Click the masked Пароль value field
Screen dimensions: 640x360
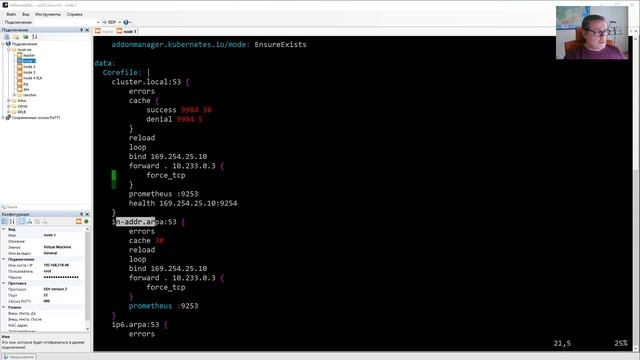pos(61,277)
